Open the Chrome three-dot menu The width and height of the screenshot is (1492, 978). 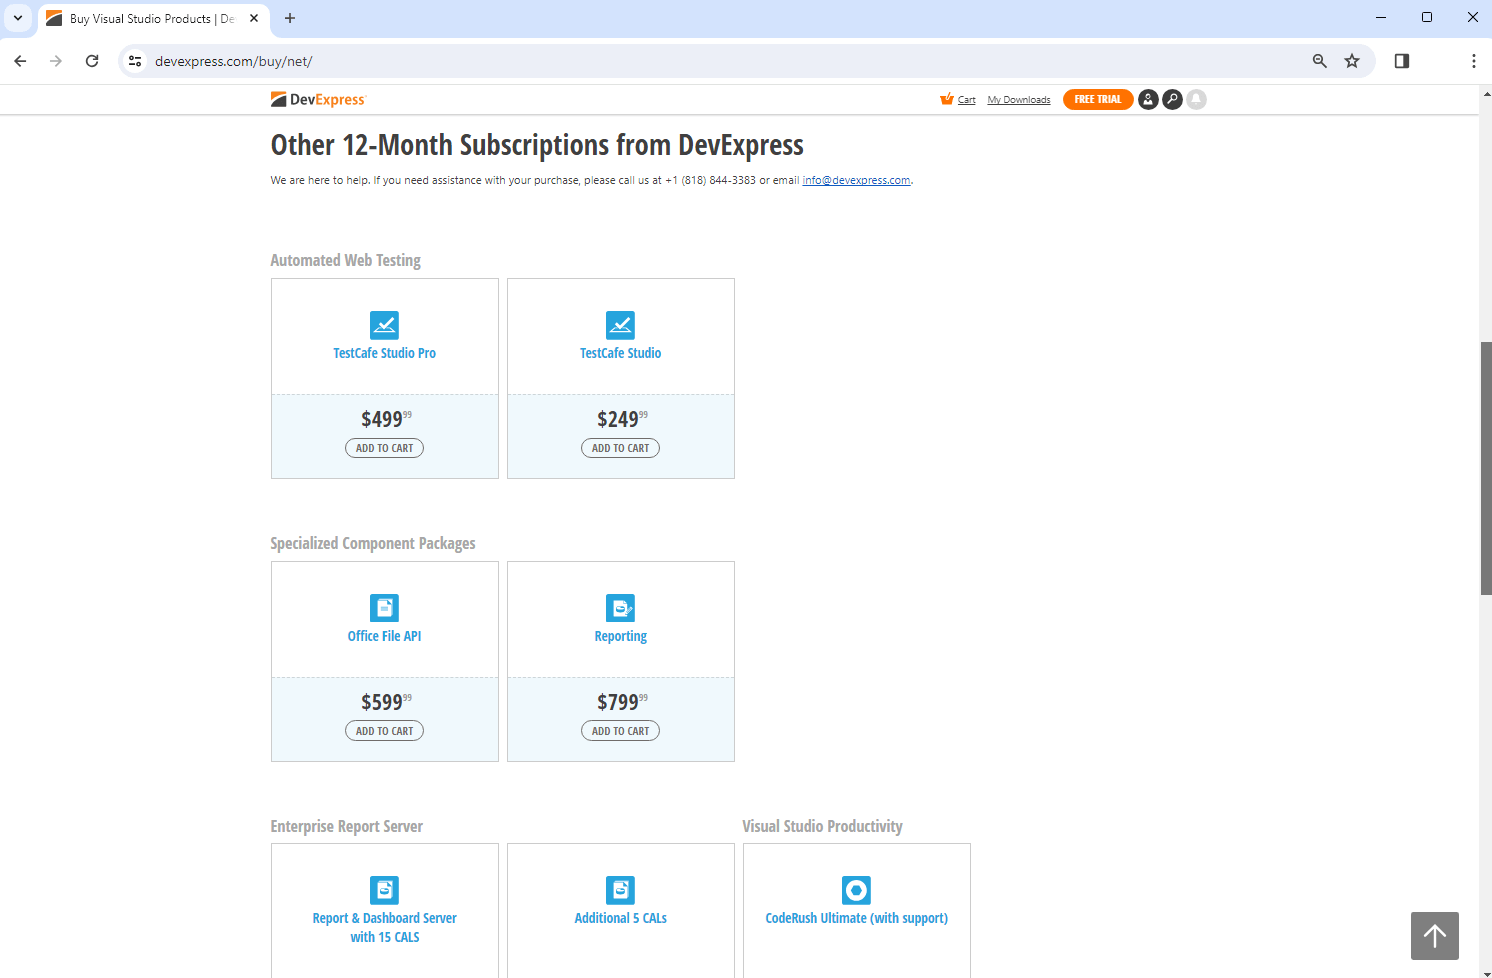click(1474, 61)
